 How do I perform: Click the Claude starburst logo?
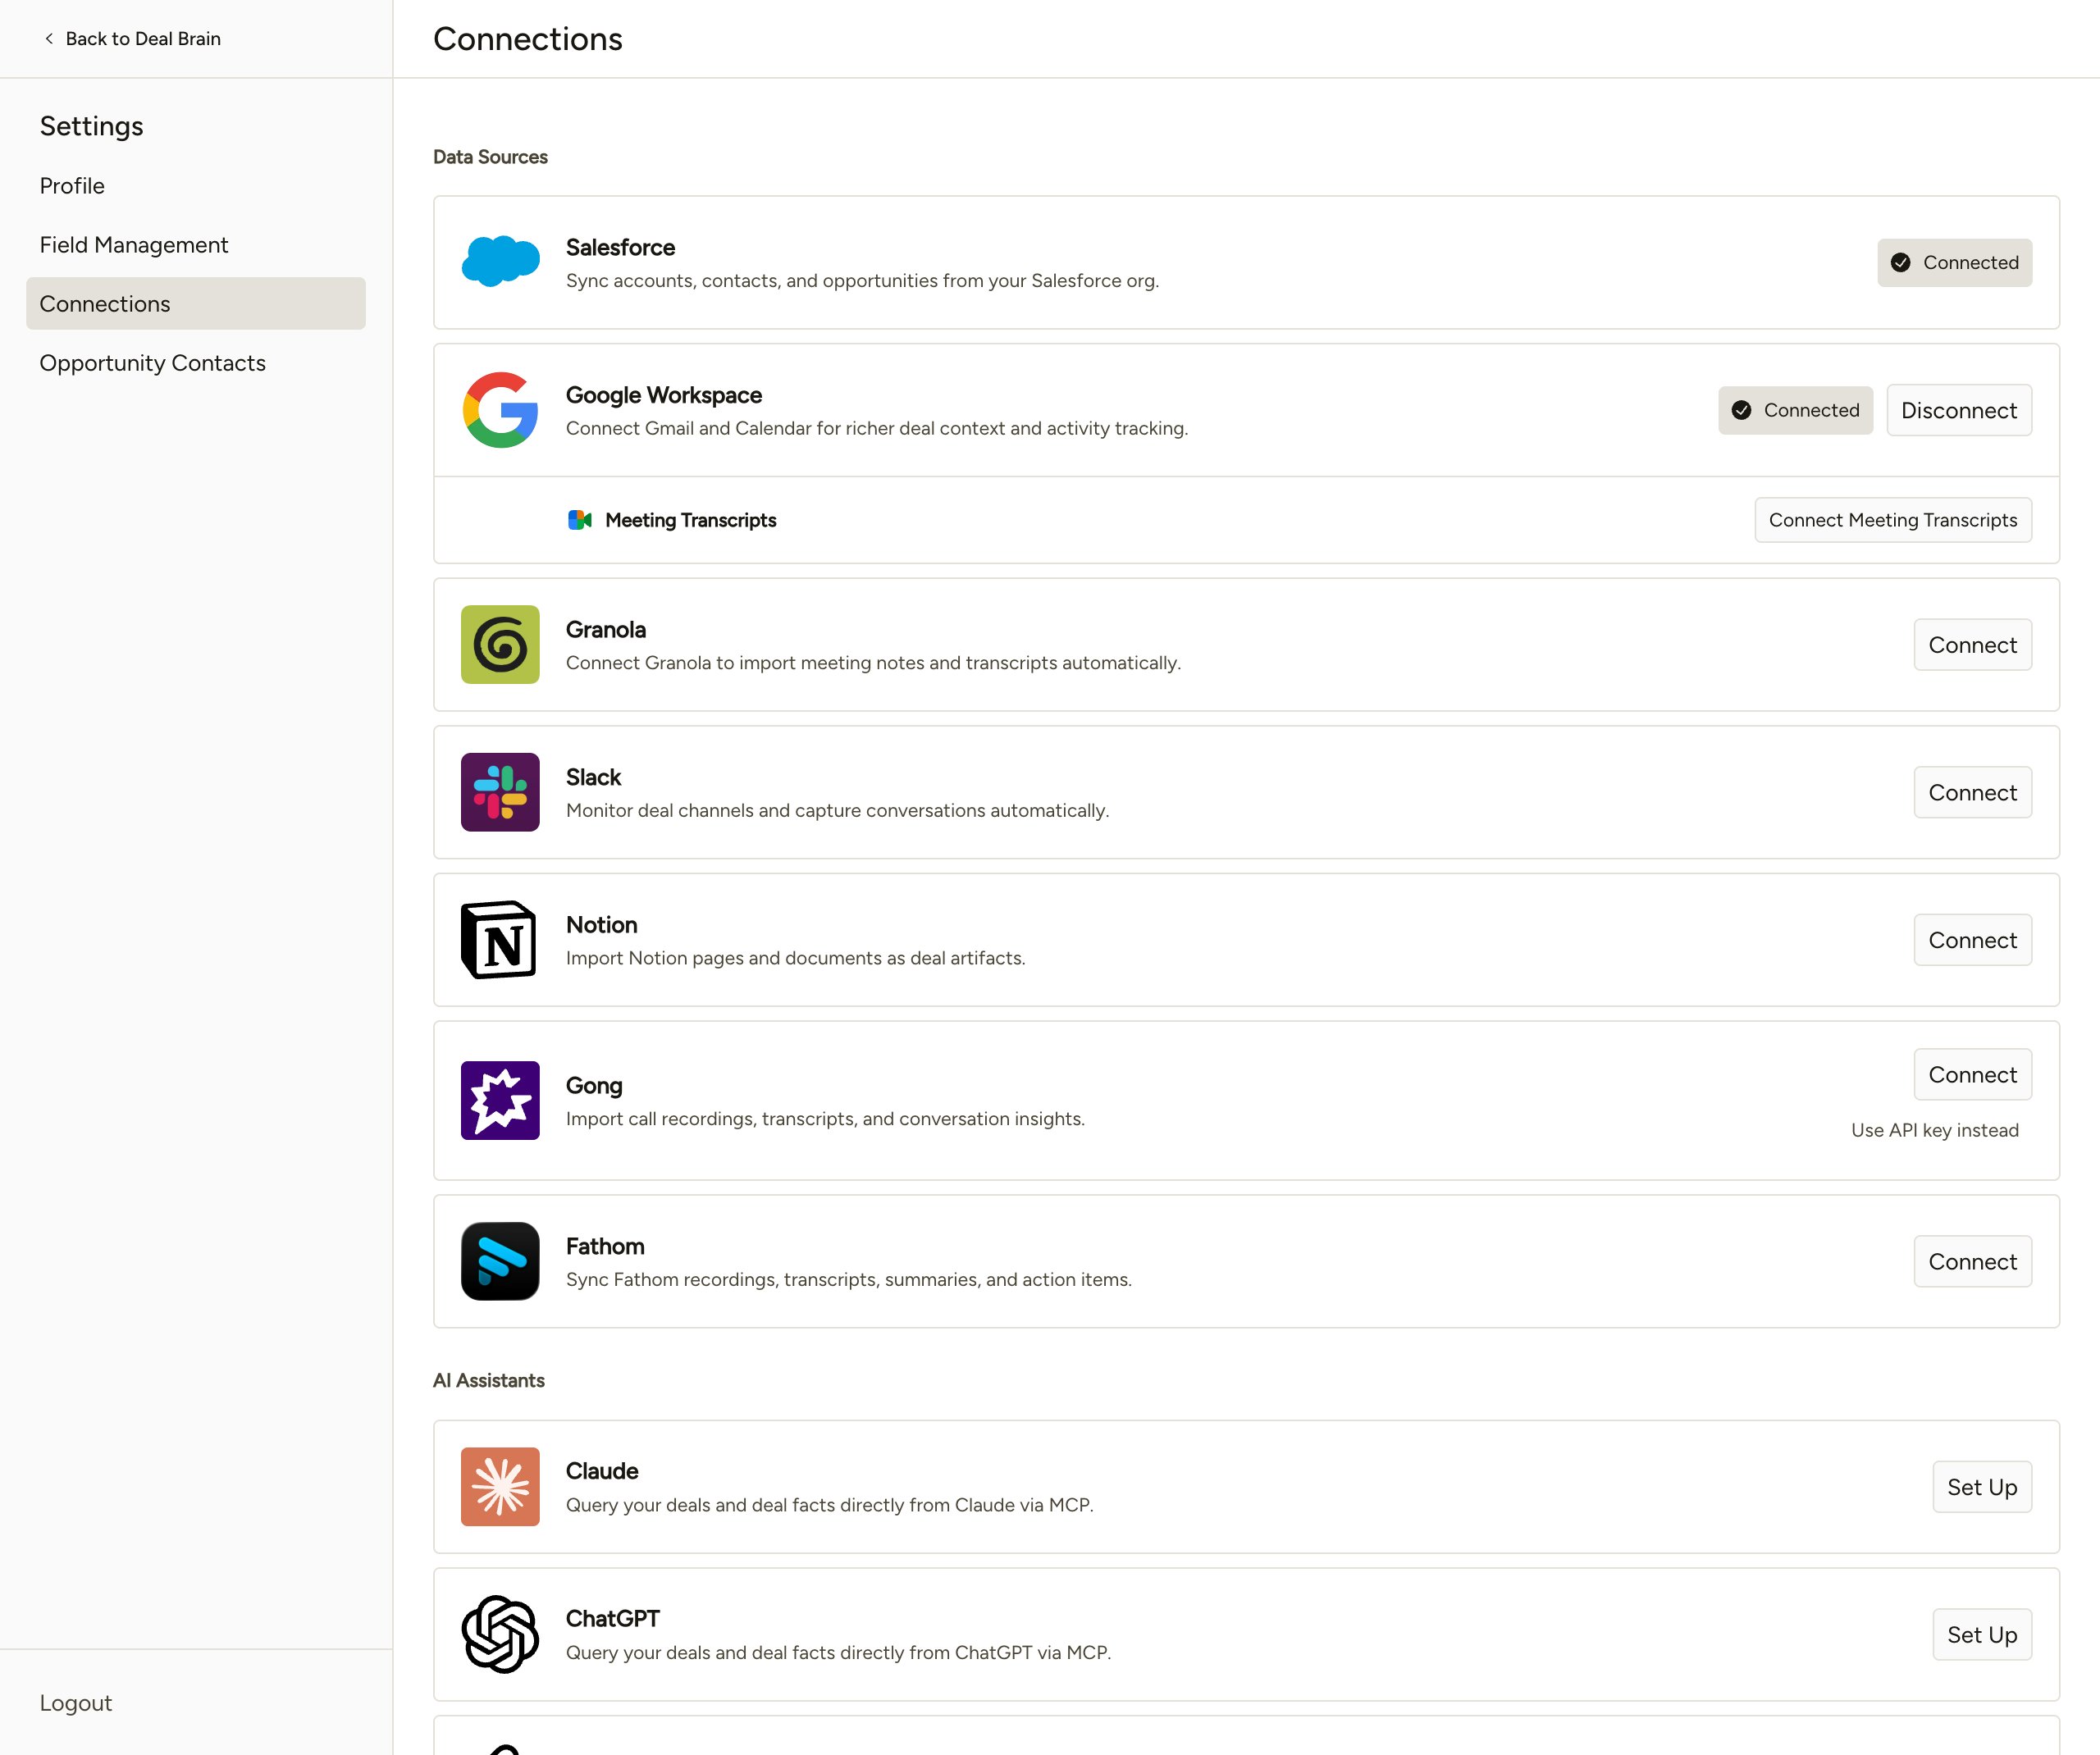(x=500, y=1486)
